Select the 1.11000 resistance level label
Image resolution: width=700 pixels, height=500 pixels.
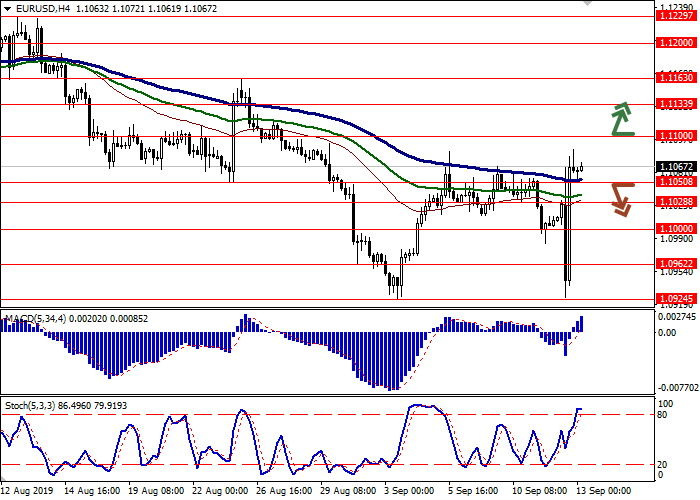tap(673, 135)
